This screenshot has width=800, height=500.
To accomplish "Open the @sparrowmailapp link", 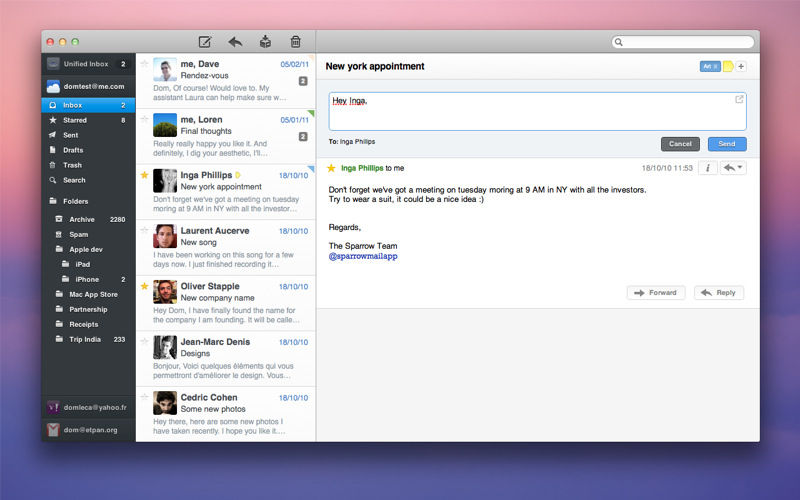I will click(363, 256).
